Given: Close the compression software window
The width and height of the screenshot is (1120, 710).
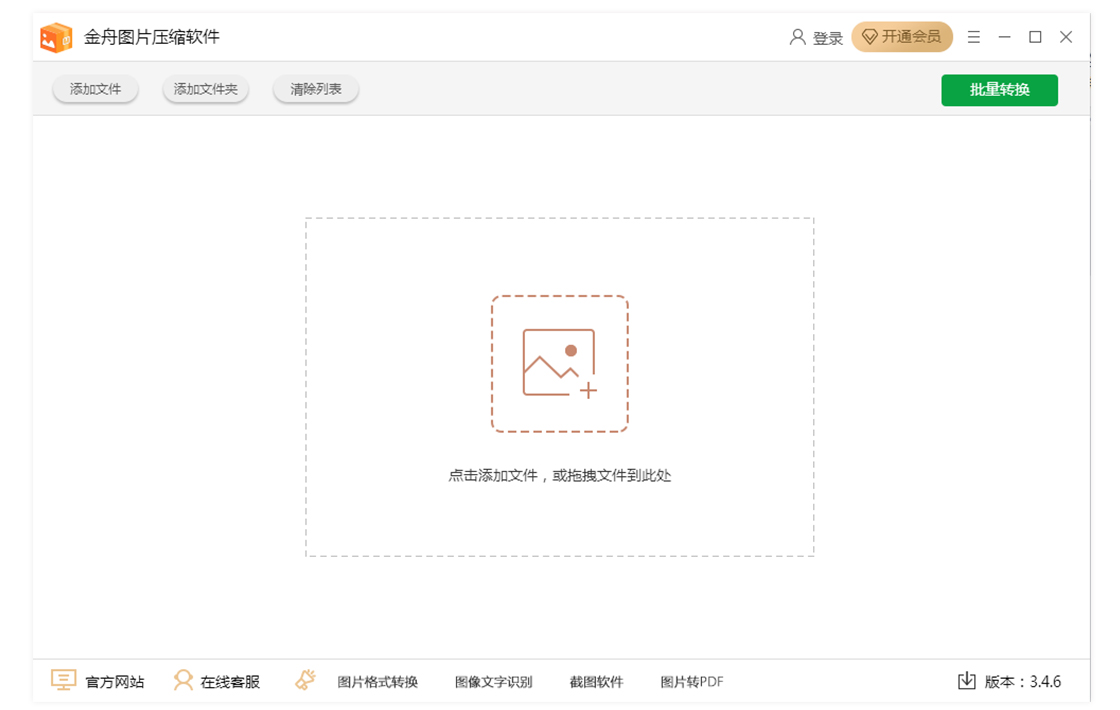Looking at the screenshot, I should tap(1066, 37).
